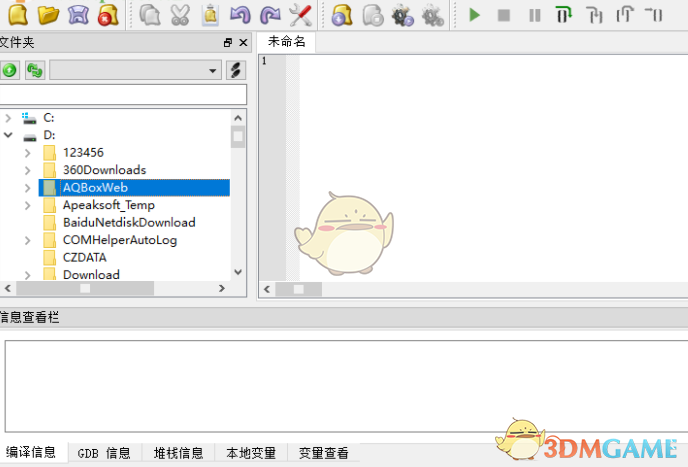Click the new project file icon
Screen dimensions: 688x467
tap(342, 15)
